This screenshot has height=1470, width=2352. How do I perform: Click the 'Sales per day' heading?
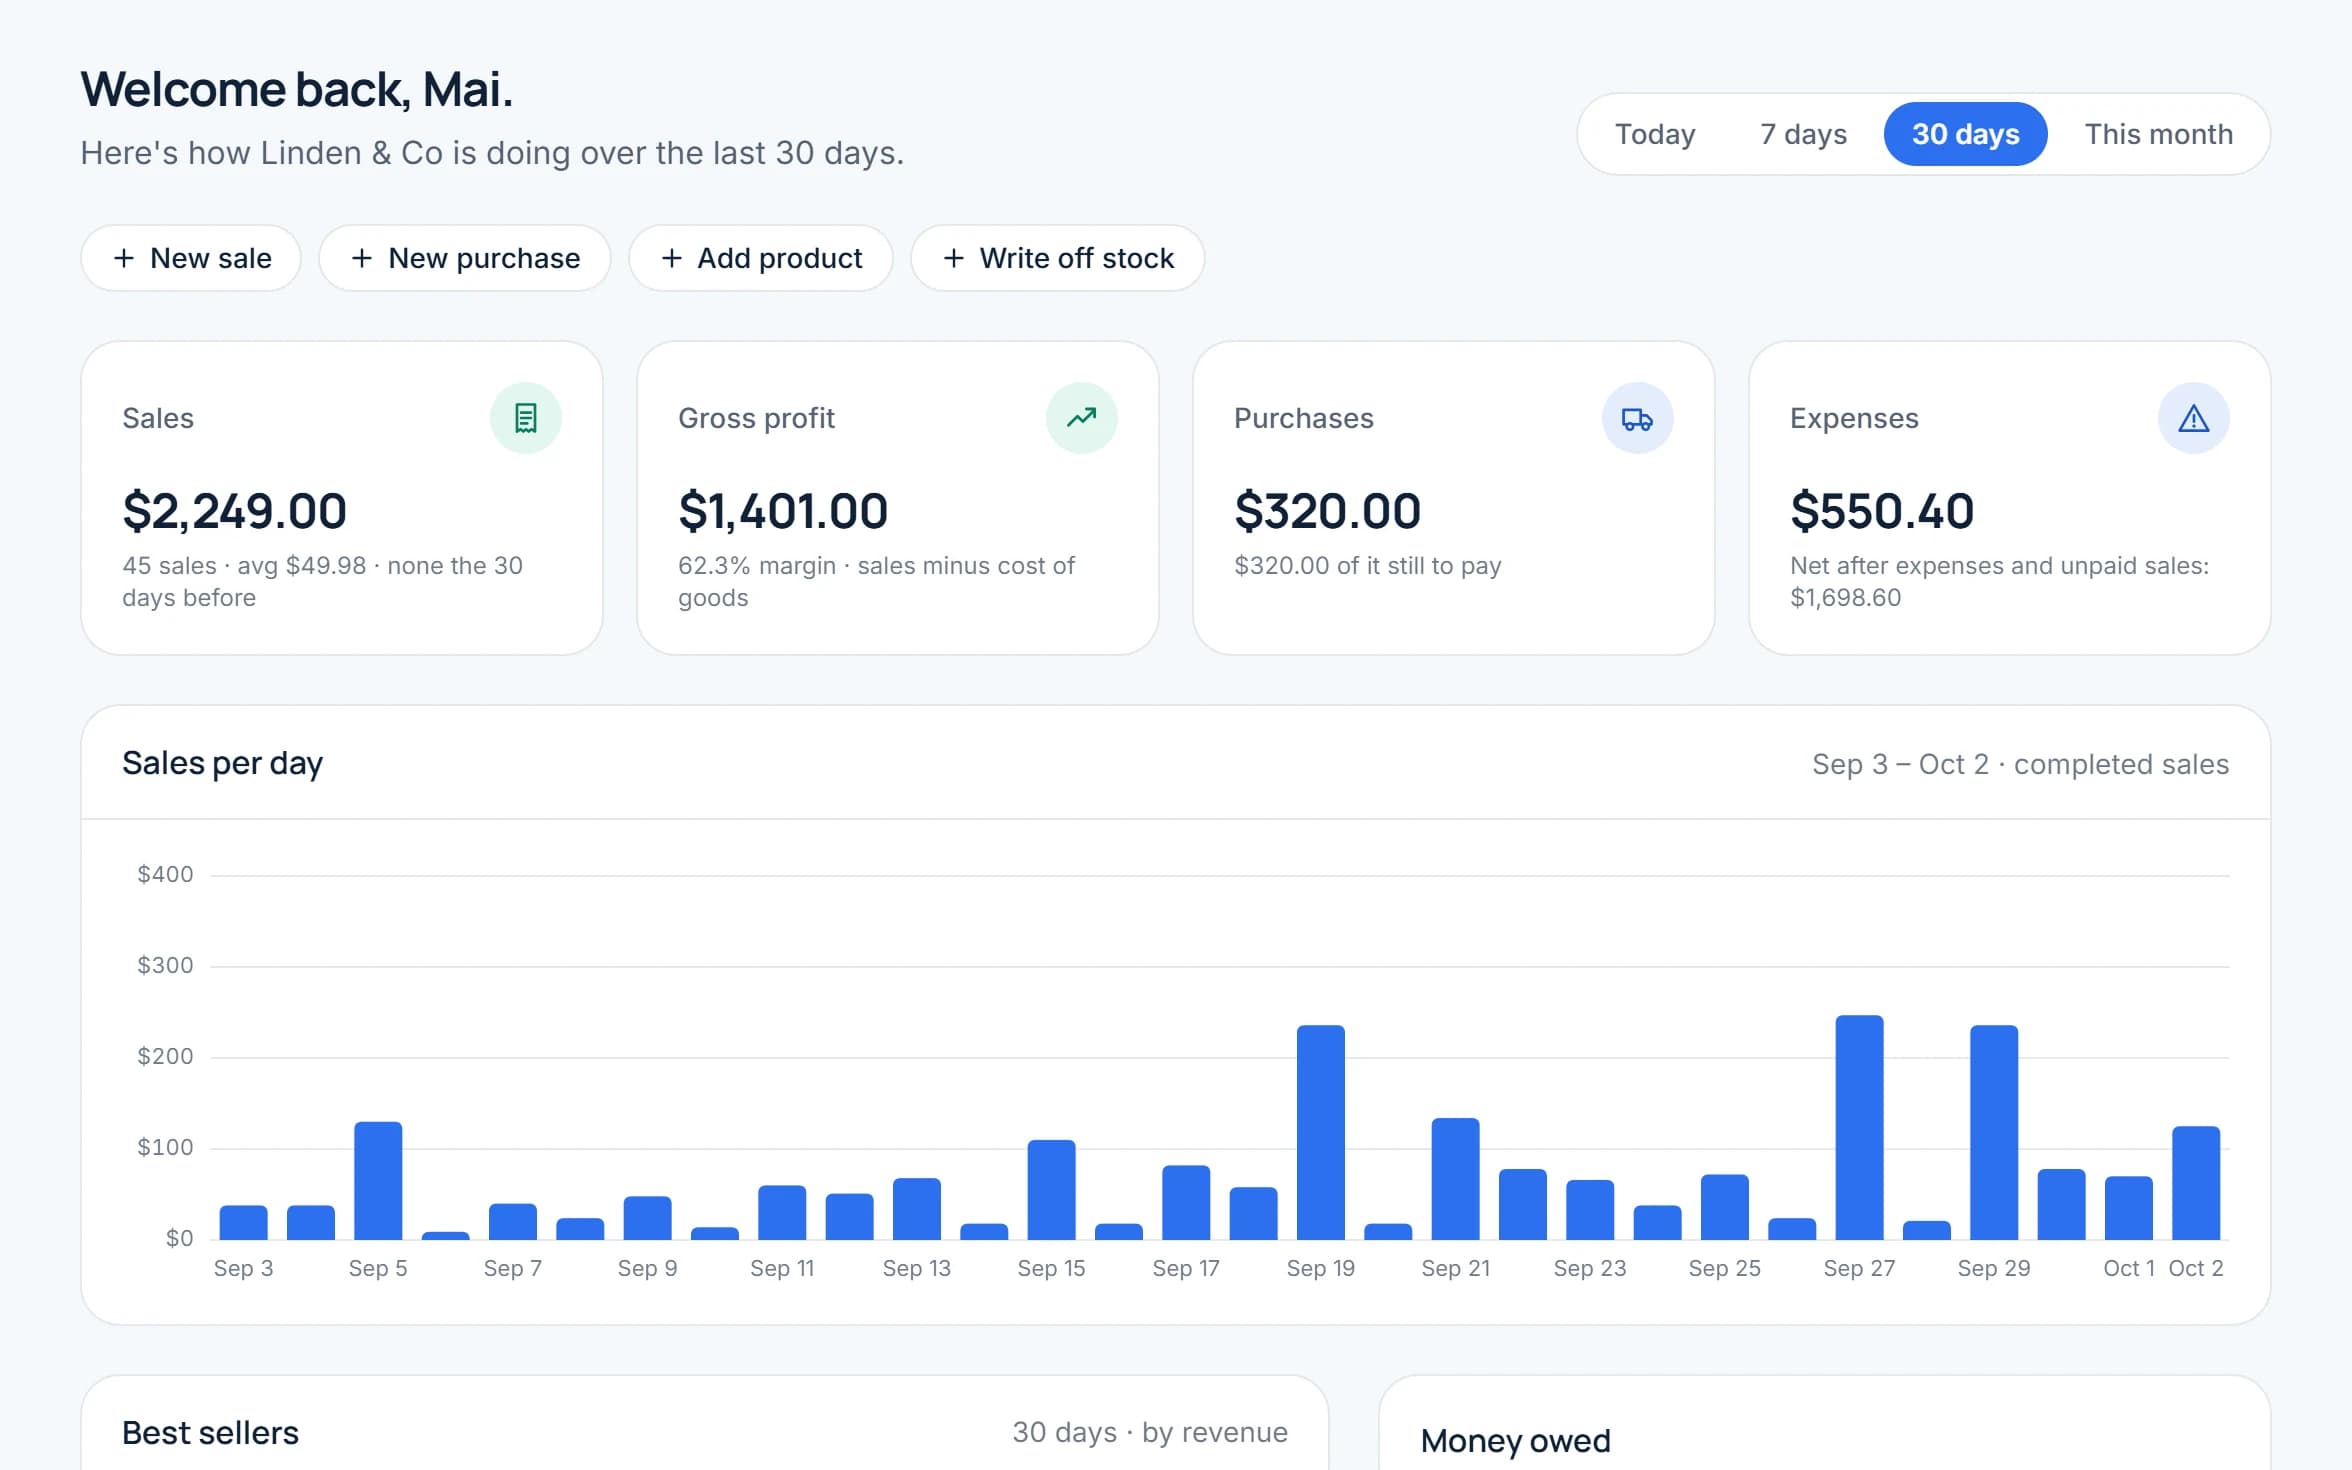(222, 763)
